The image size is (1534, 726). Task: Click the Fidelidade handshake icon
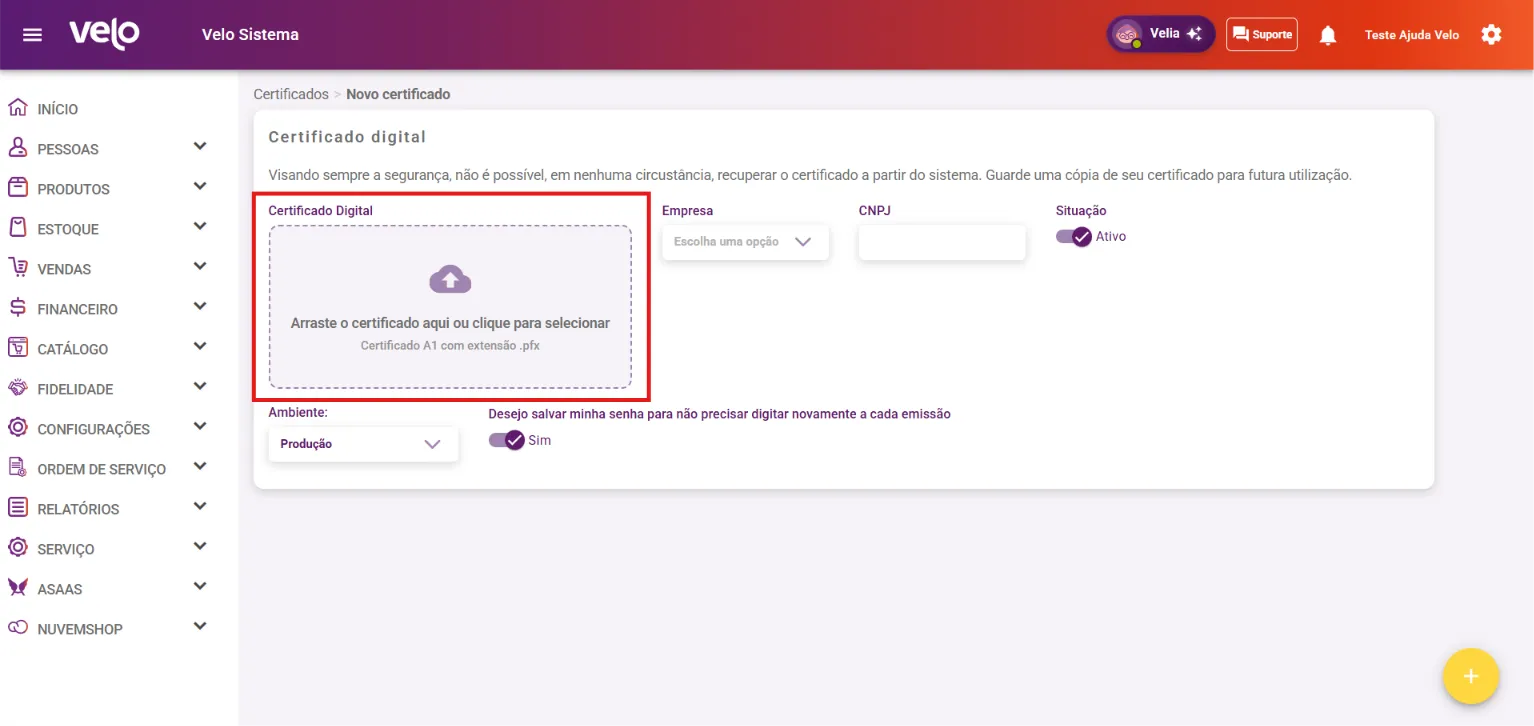coord(17,388)
